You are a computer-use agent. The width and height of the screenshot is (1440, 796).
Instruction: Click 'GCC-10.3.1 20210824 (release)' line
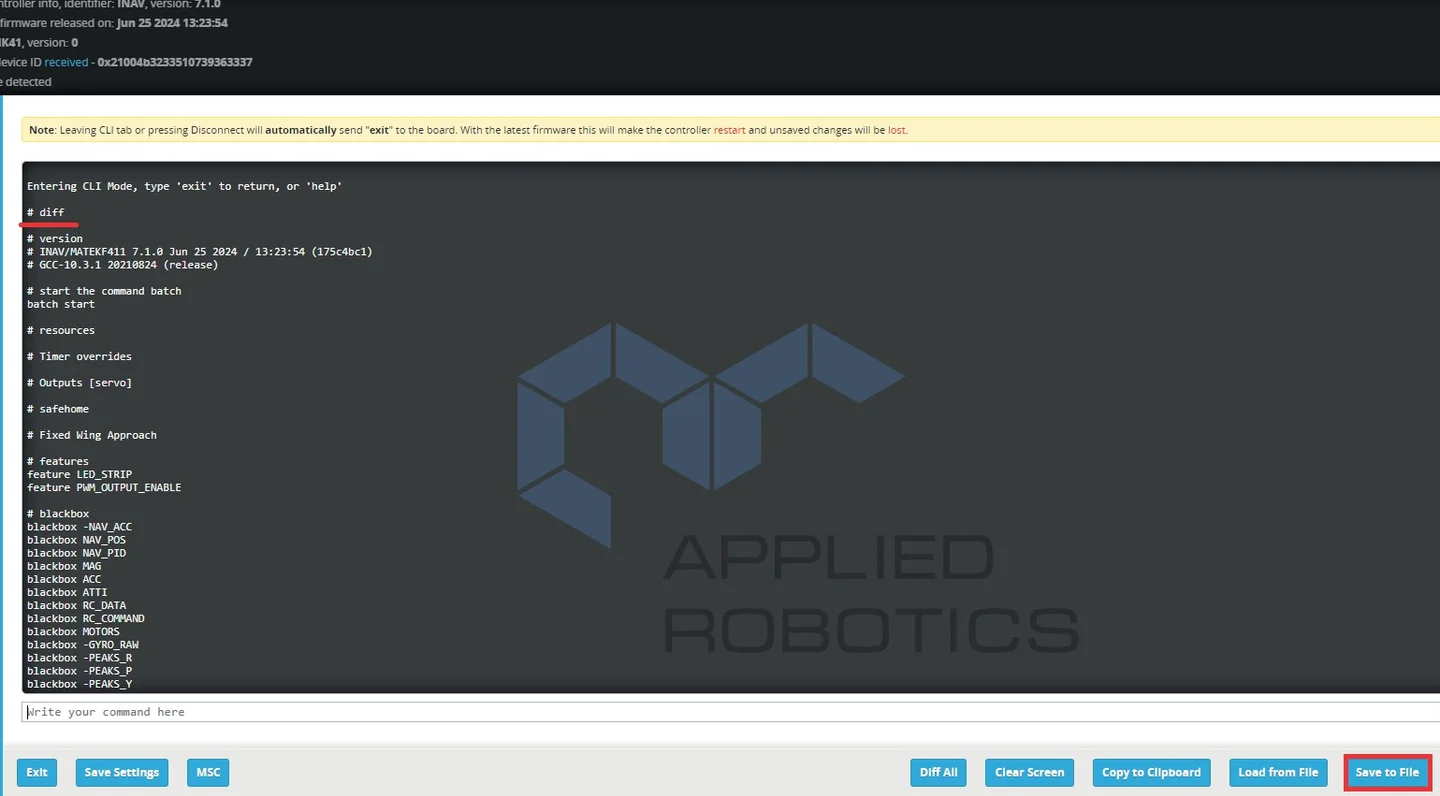tap(123, 265)
